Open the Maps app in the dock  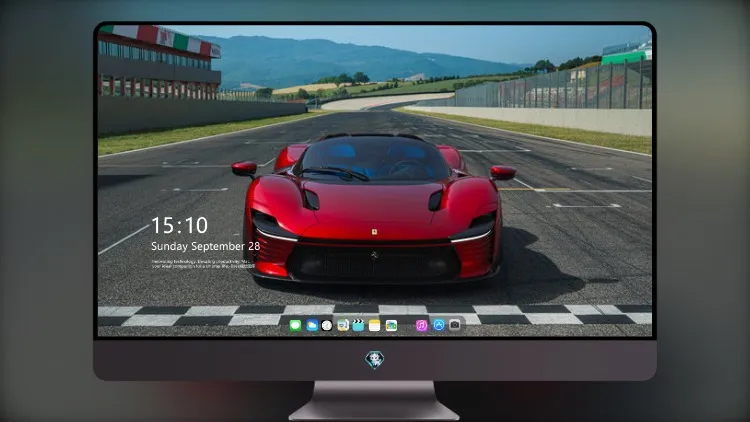pos(343,325)
